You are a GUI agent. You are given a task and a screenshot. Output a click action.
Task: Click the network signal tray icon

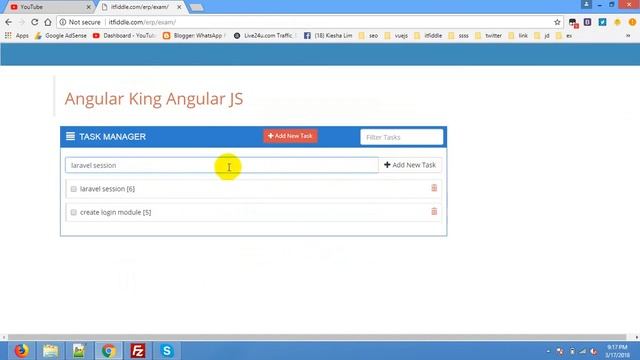click(583, 351)
